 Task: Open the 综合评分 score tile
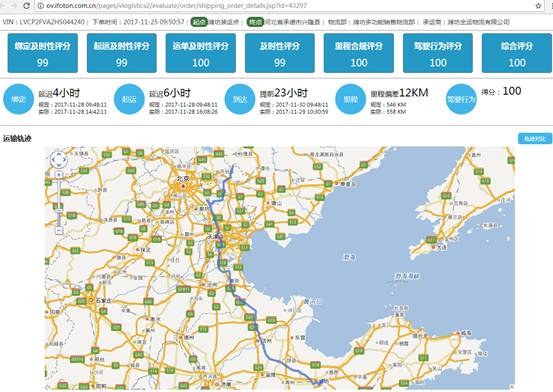517,53
